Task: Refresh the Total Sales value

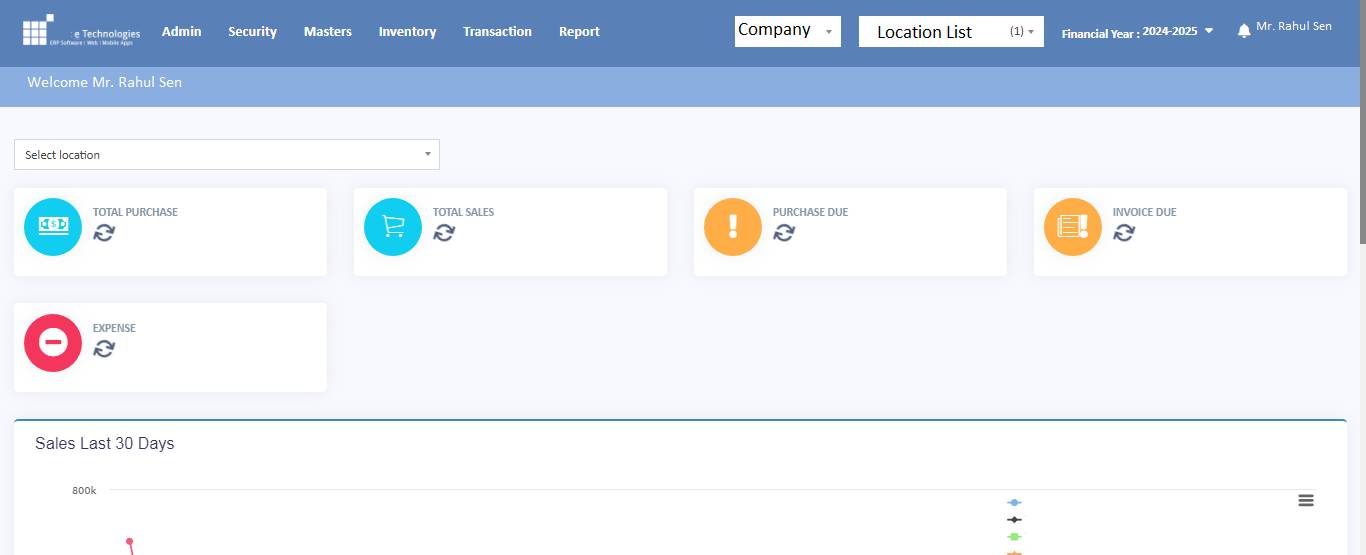Action: point(444,232)
